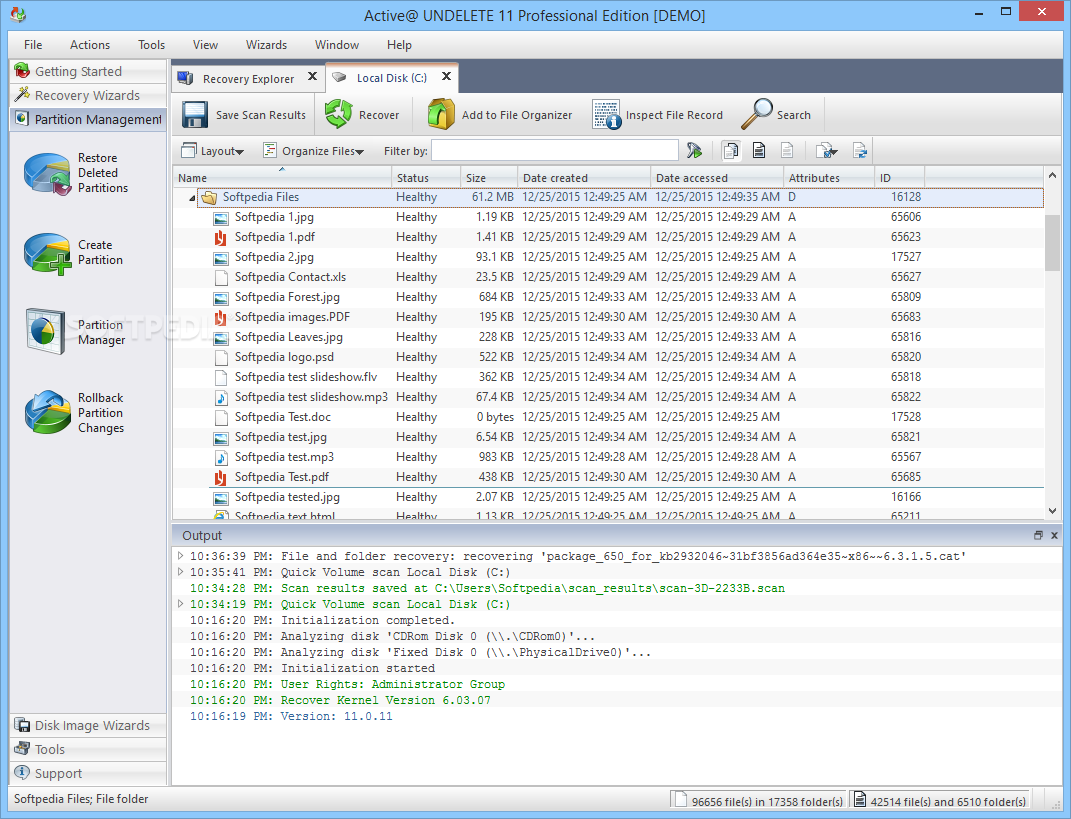Click the Search magnifying glass icon

click(757, 114)
